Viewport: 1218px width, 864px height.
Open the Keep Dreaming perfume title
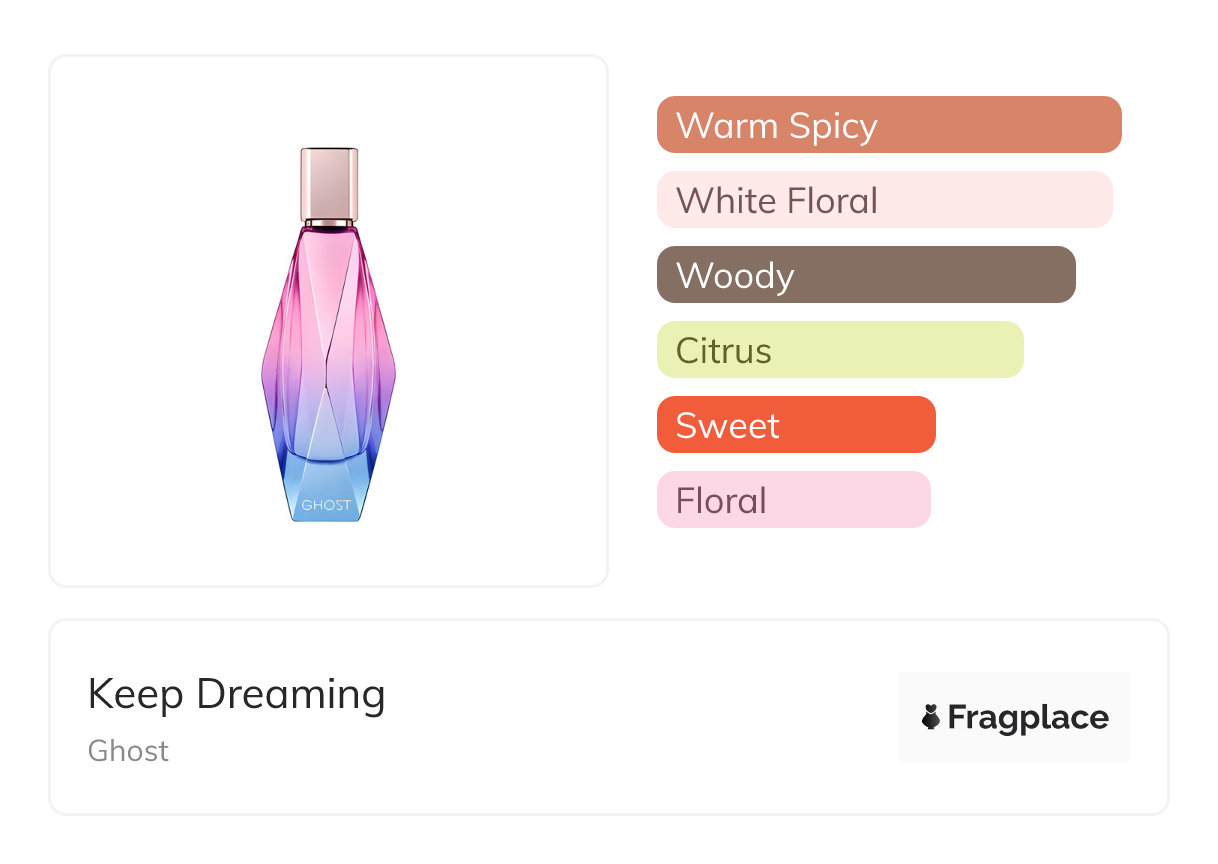(x=236, y=694)
